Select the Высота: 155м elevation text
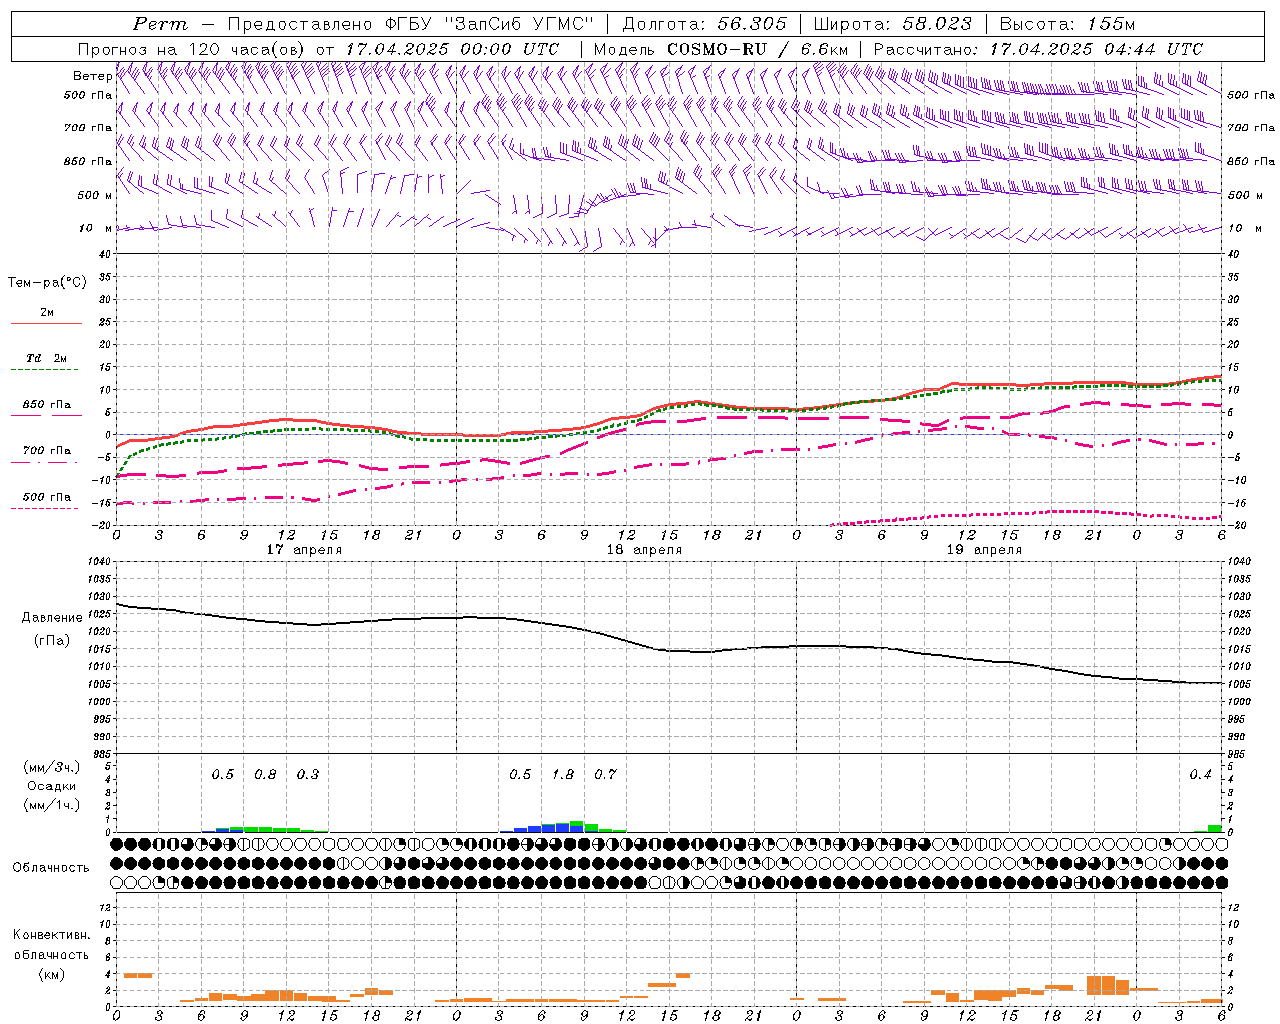Screen dimensions: 1280x1024 (1067, 24)
